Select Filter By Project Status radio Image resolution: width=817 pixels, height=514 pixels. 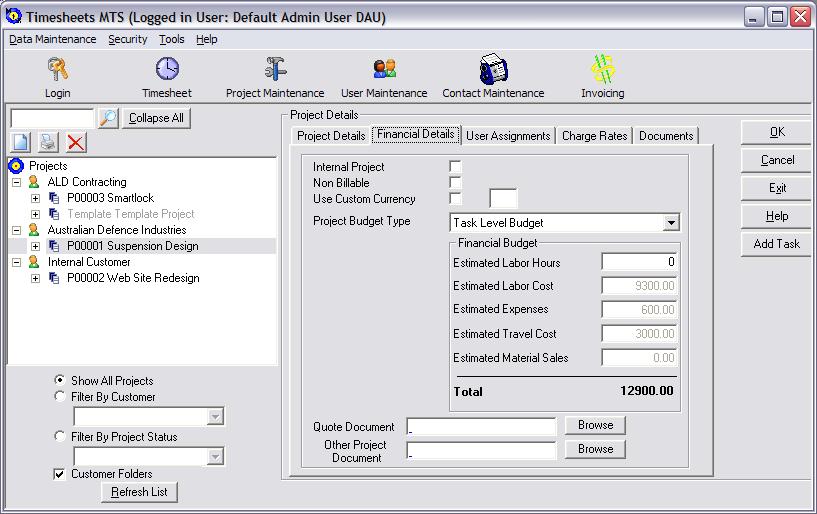point(60,436)
